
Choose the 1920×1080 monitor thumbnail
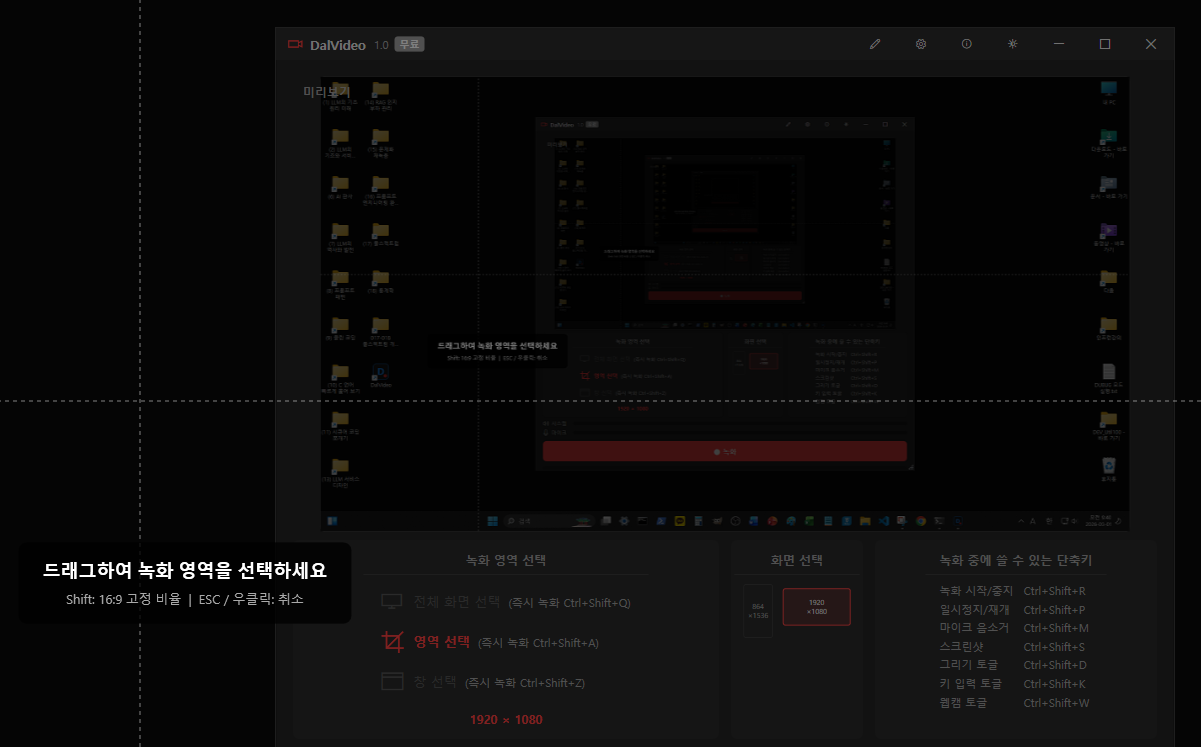816,607
